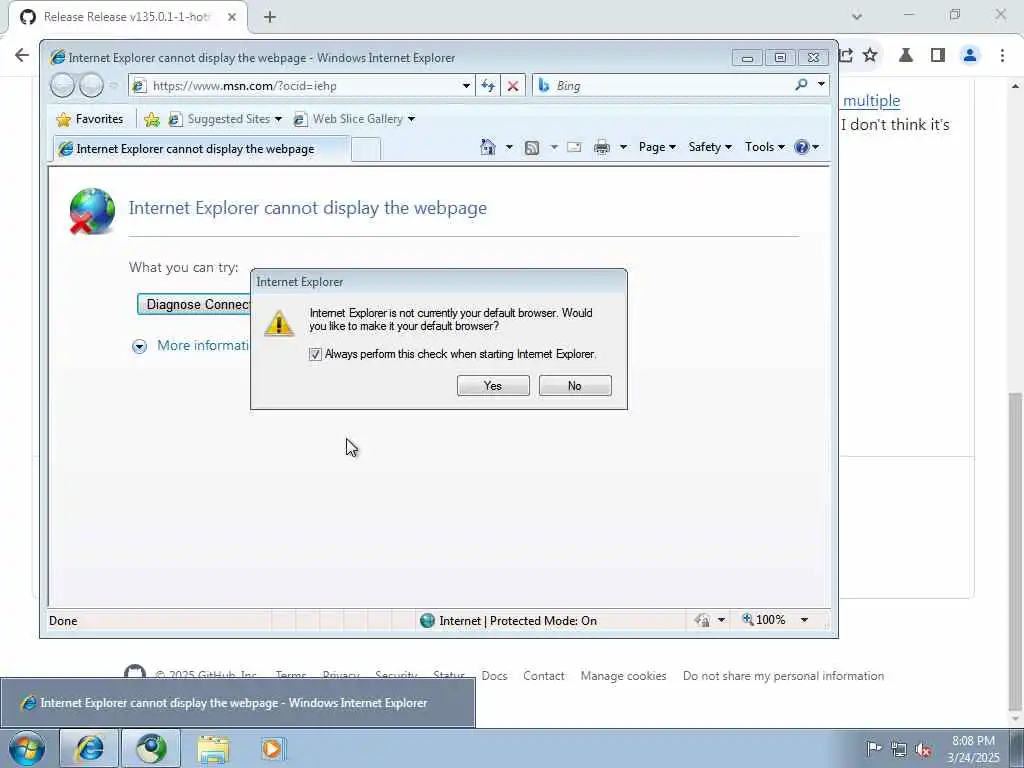Screen dimensions: 1024x768
Task: Click the 100% zoom level button
Action: (x=765, y=620)
